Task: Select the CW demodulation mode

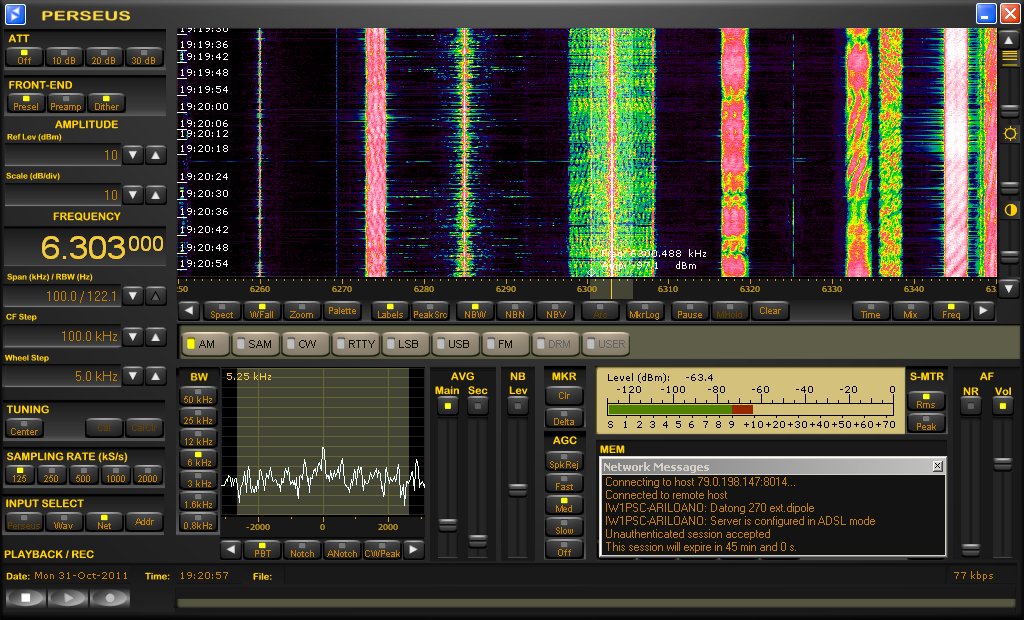Action: (305, 344)
